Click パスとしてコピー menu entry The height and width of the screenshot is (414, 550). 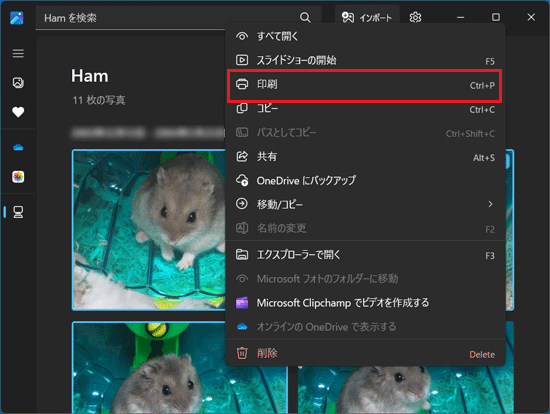tap(365, 133)
